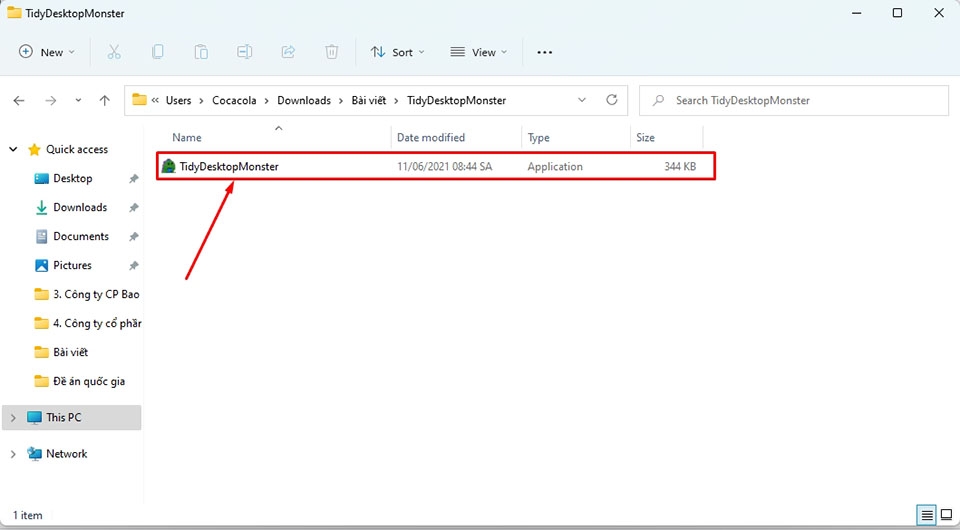Select the TidyDesktopMonster application file
The width and height of the screenshot is (960, 530).
click(x=229, y=167)
